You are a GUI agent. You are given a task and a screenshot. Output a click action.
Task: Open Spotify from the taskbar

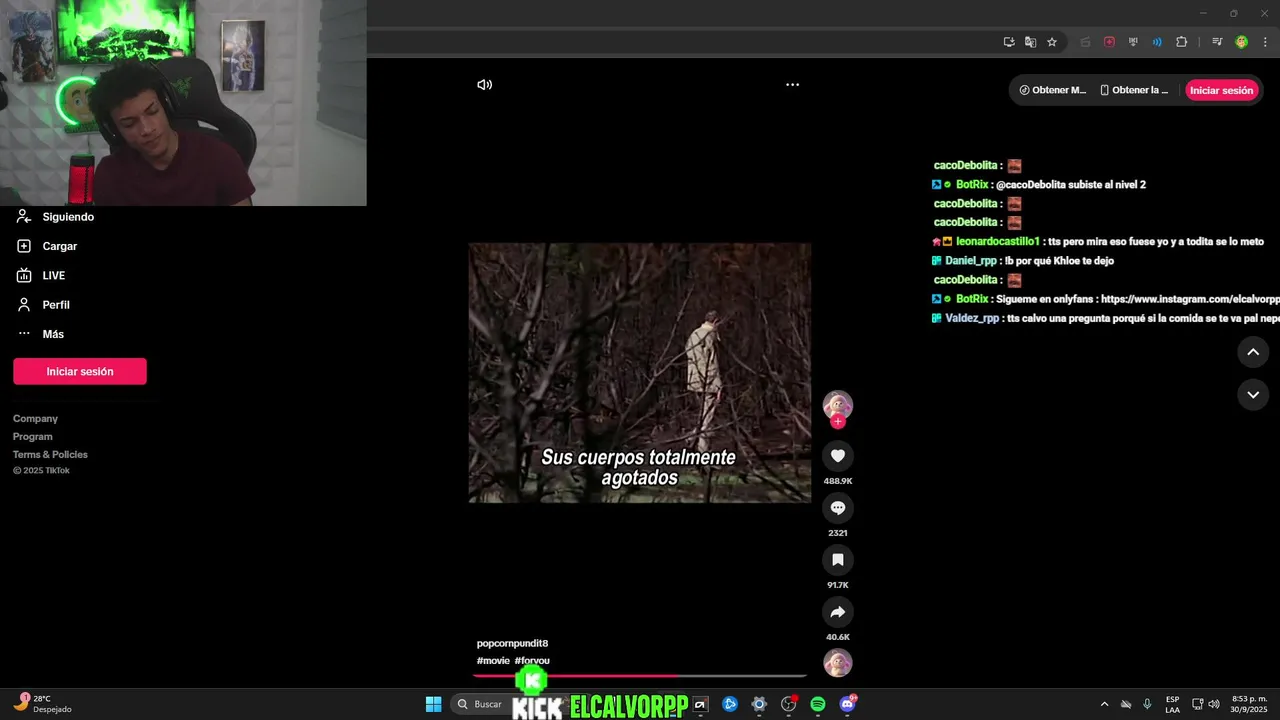(818, 704)
